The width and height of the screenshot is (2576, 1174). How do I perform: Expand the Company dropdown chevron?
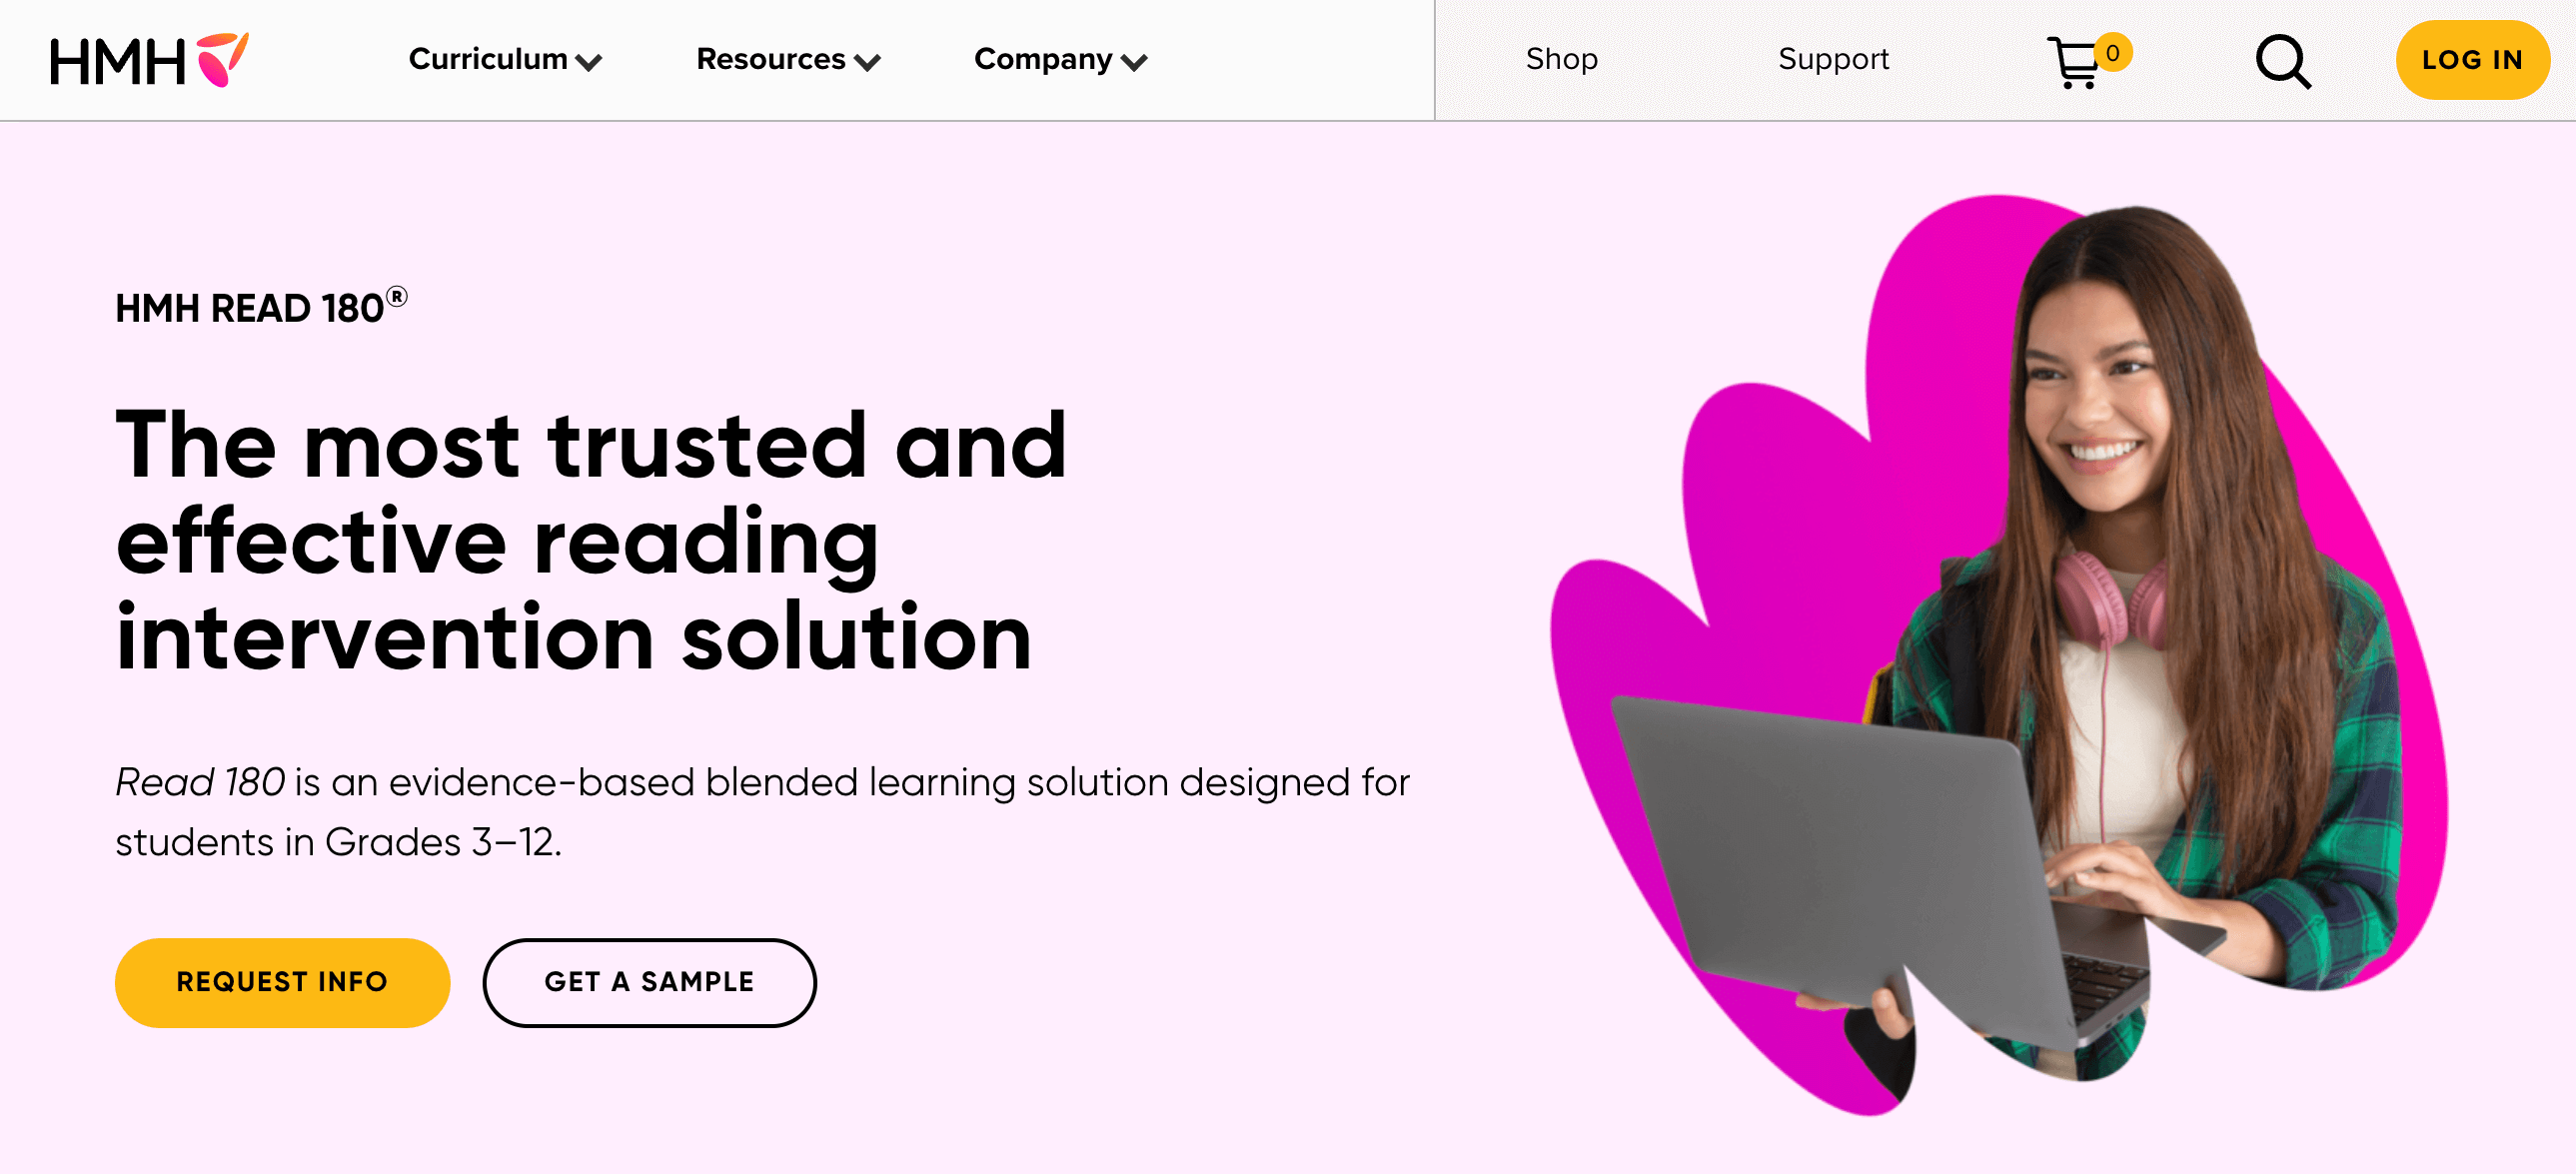pos(1134,63)
